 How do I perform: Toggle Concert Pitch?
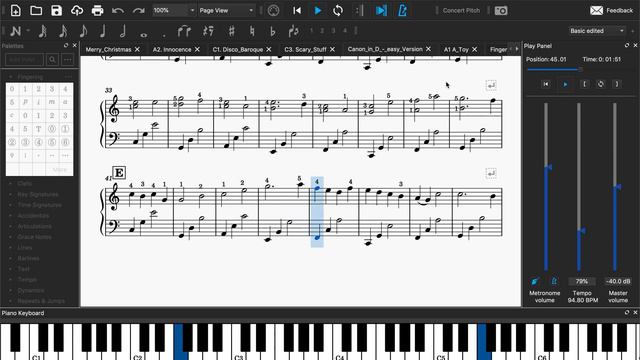coord(461,11)
